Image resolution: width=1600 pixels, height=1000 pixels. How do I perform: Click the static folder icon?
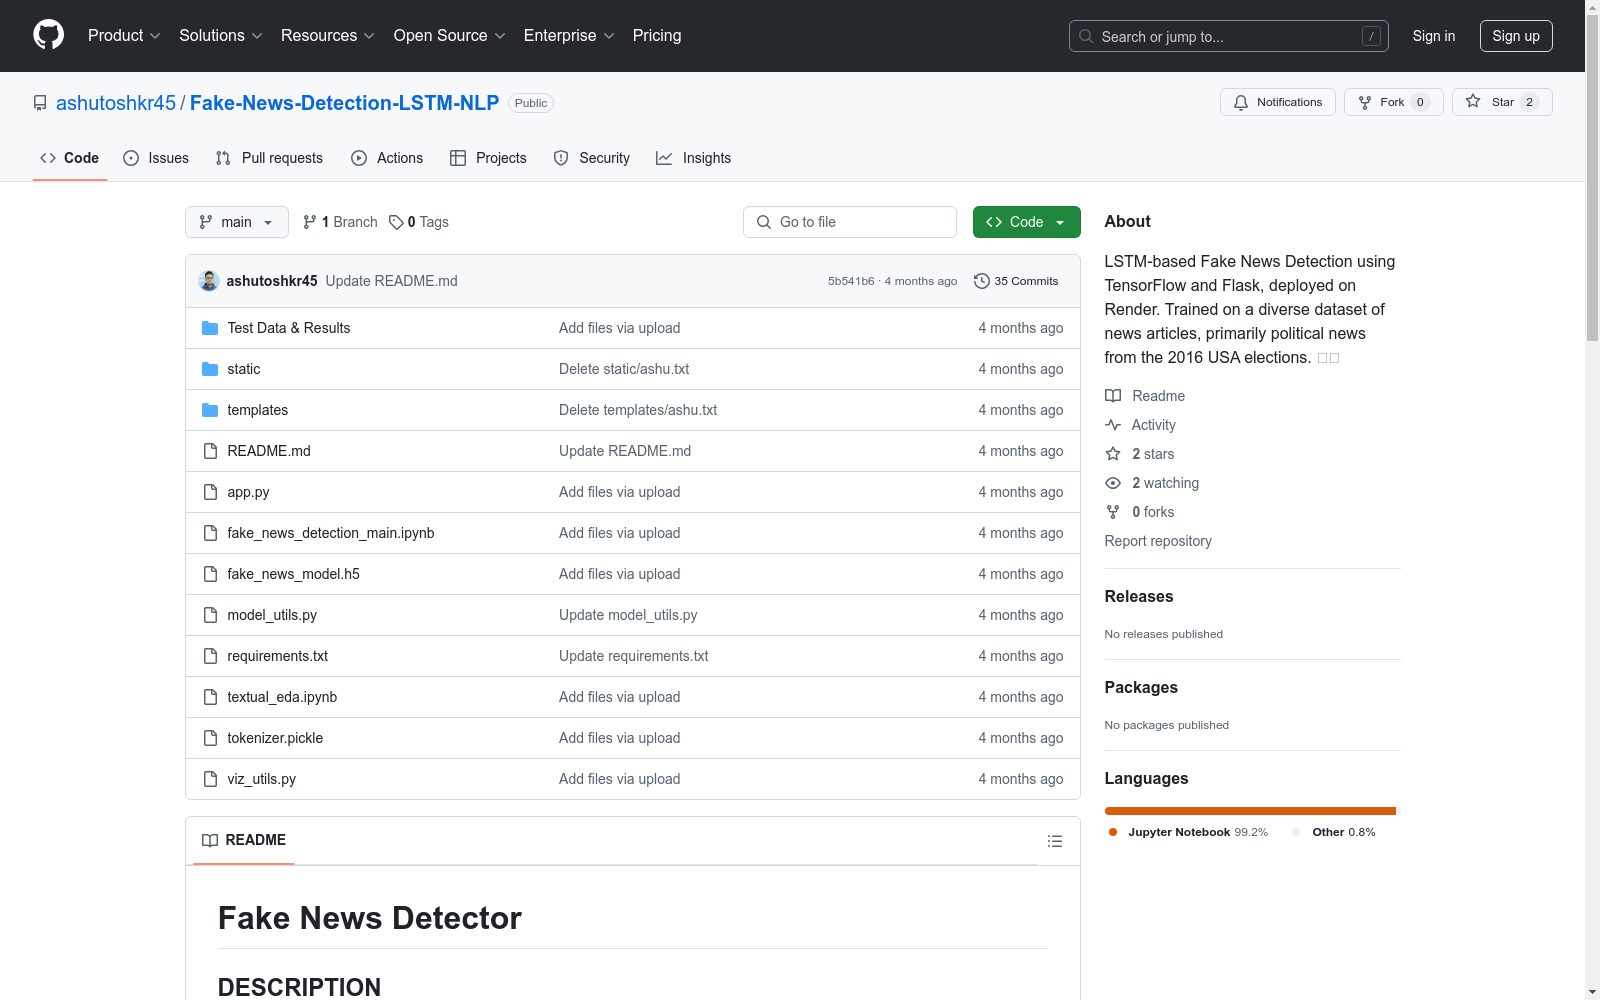click(x=210, y=369)
